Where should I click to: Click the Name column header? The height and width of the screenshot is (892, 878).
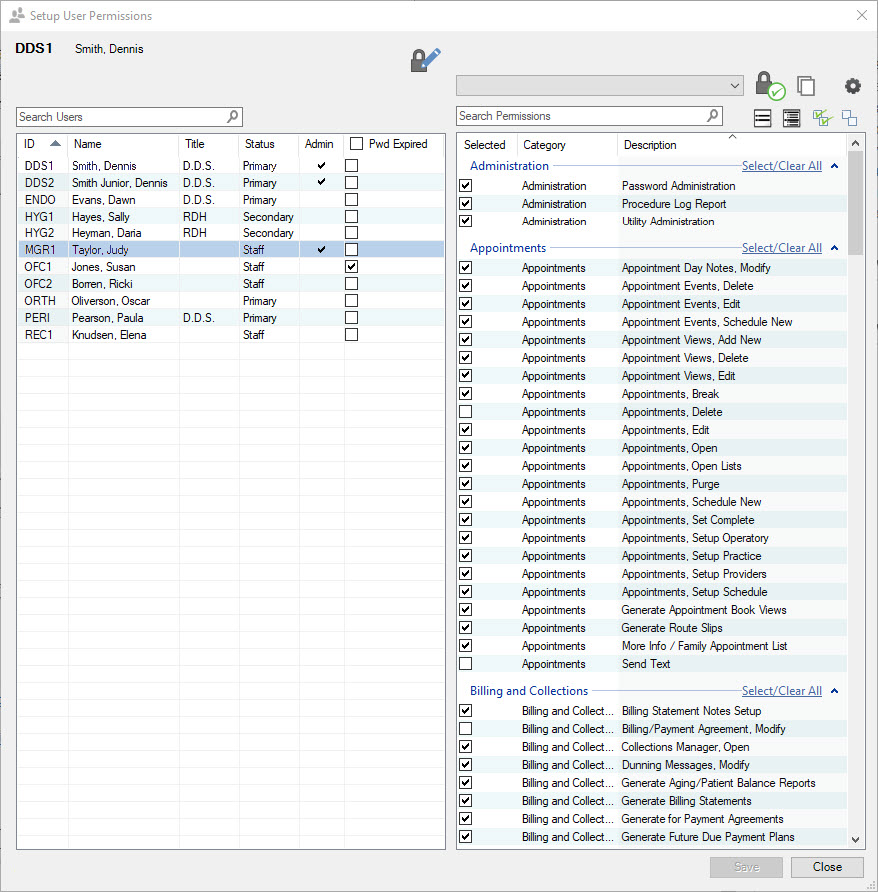pyautogui.click(x=88, y=144)
